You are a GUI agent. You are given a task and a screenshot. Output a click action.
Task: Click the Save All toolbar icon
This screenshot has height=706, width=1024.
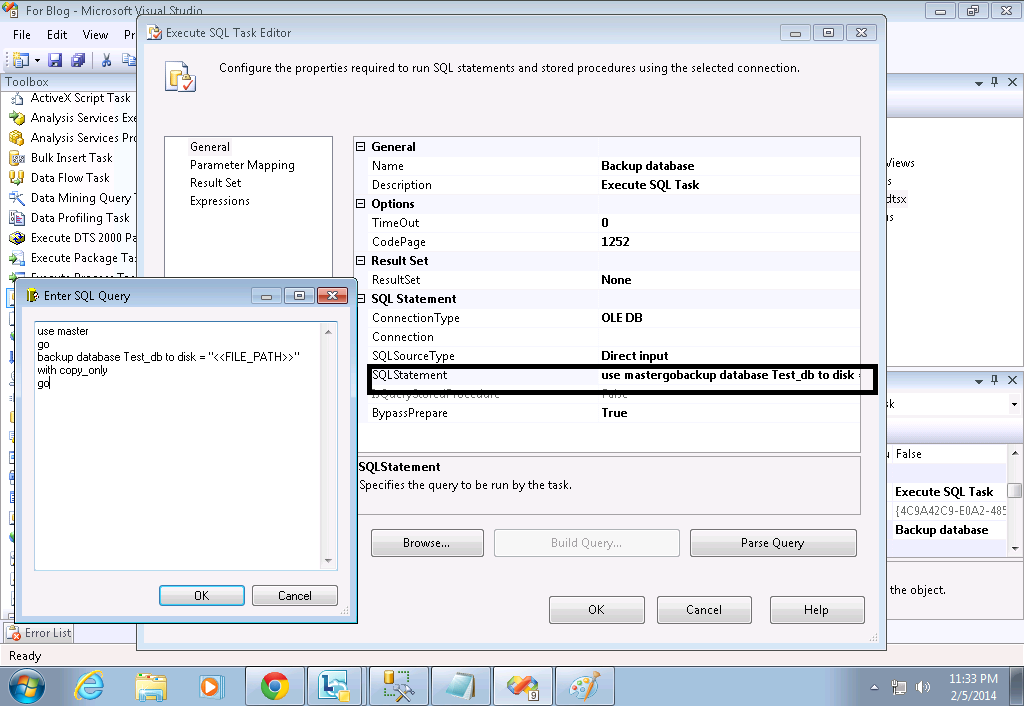pos(78,60)
